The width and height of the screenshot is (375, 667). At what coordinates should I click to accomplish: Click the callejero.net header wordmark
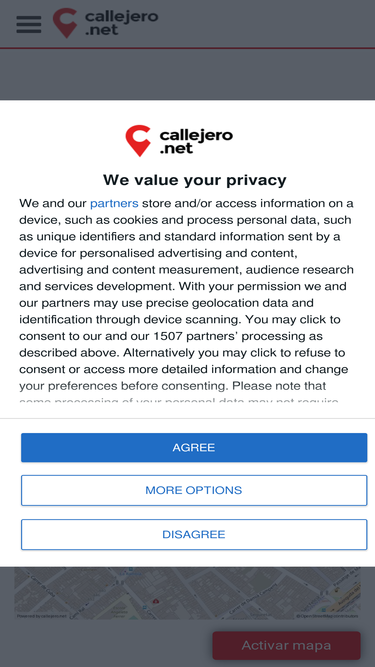coord(121,23)
